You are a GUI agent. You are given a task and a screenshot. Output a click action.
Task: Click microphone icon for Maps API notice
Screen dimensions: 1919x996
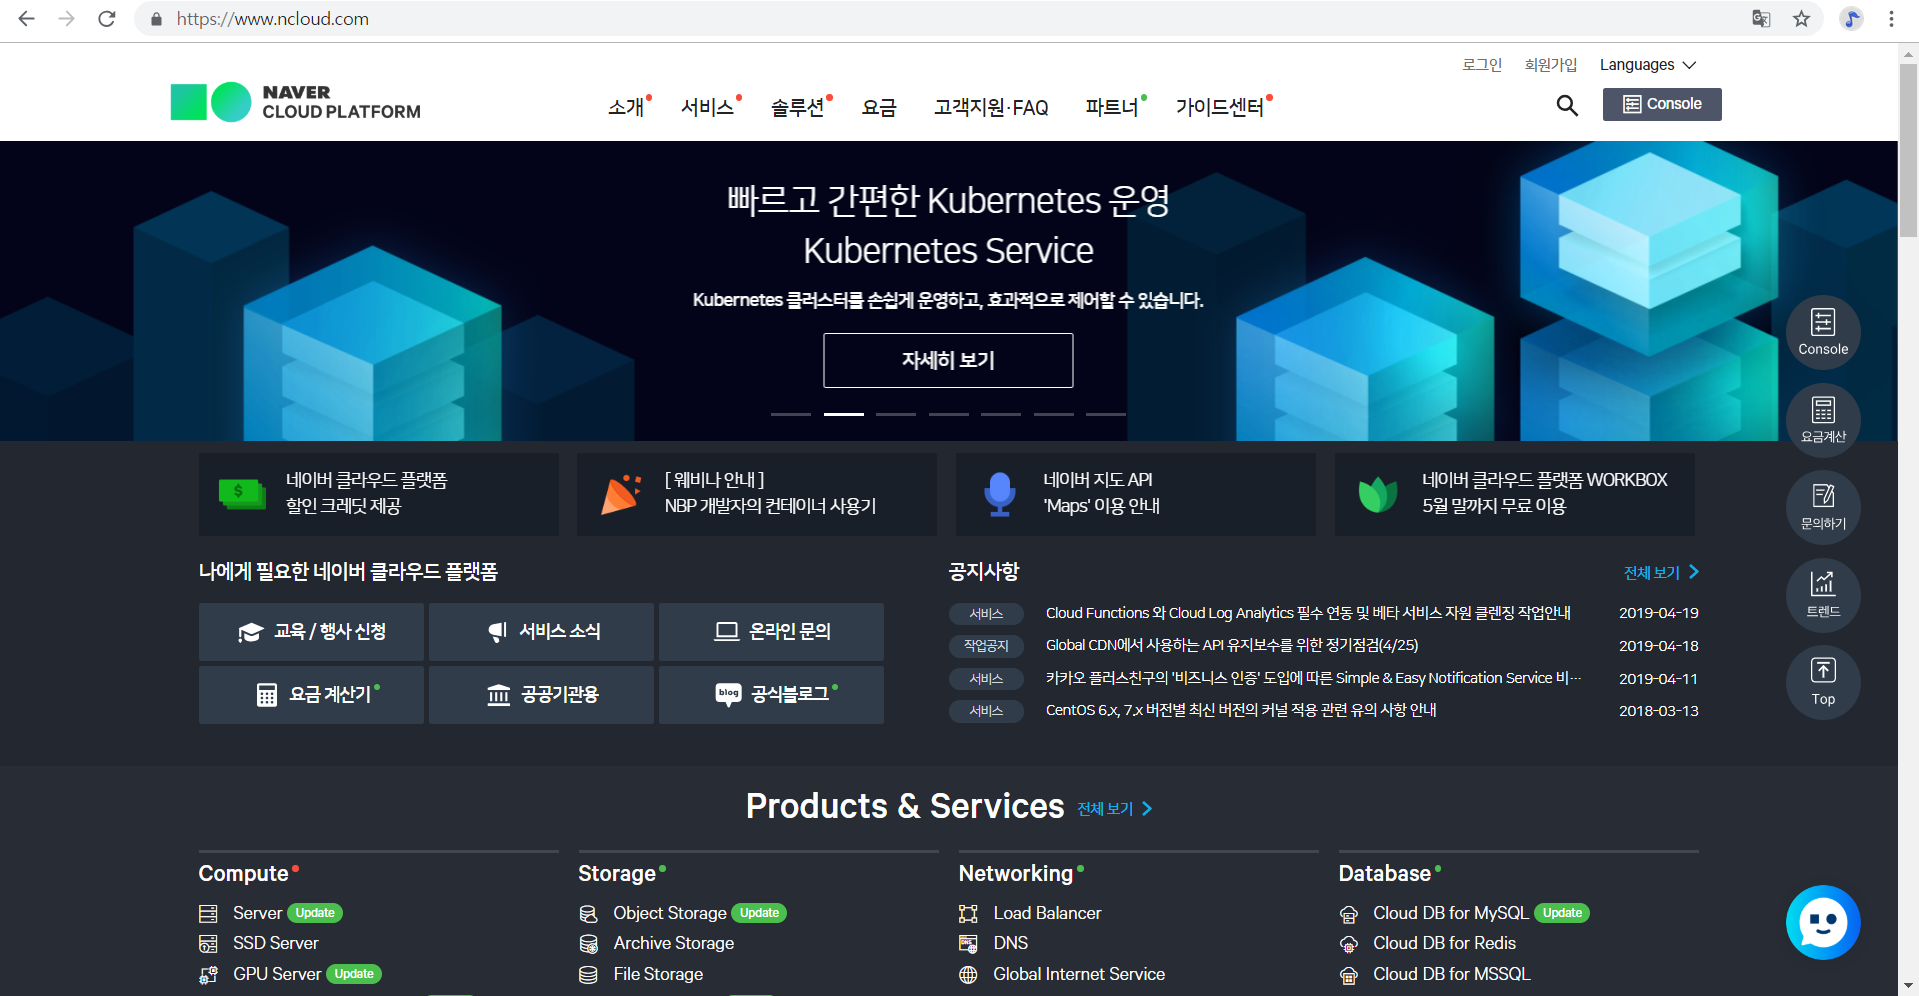pos(999,494)
